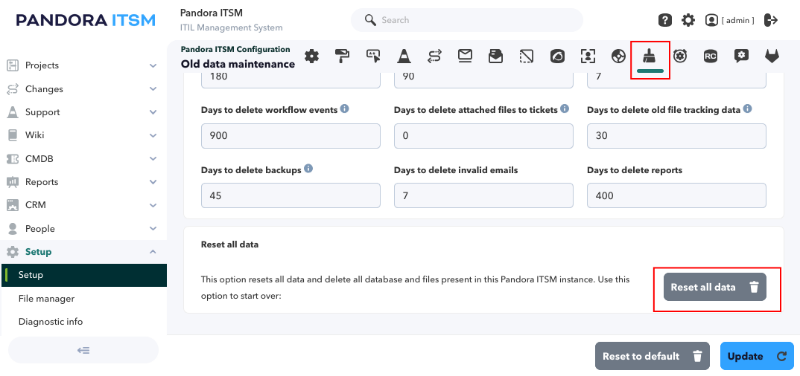Show info for old file tracking data
The width and height of the screenshot is (800, 376).
point(747,109)
